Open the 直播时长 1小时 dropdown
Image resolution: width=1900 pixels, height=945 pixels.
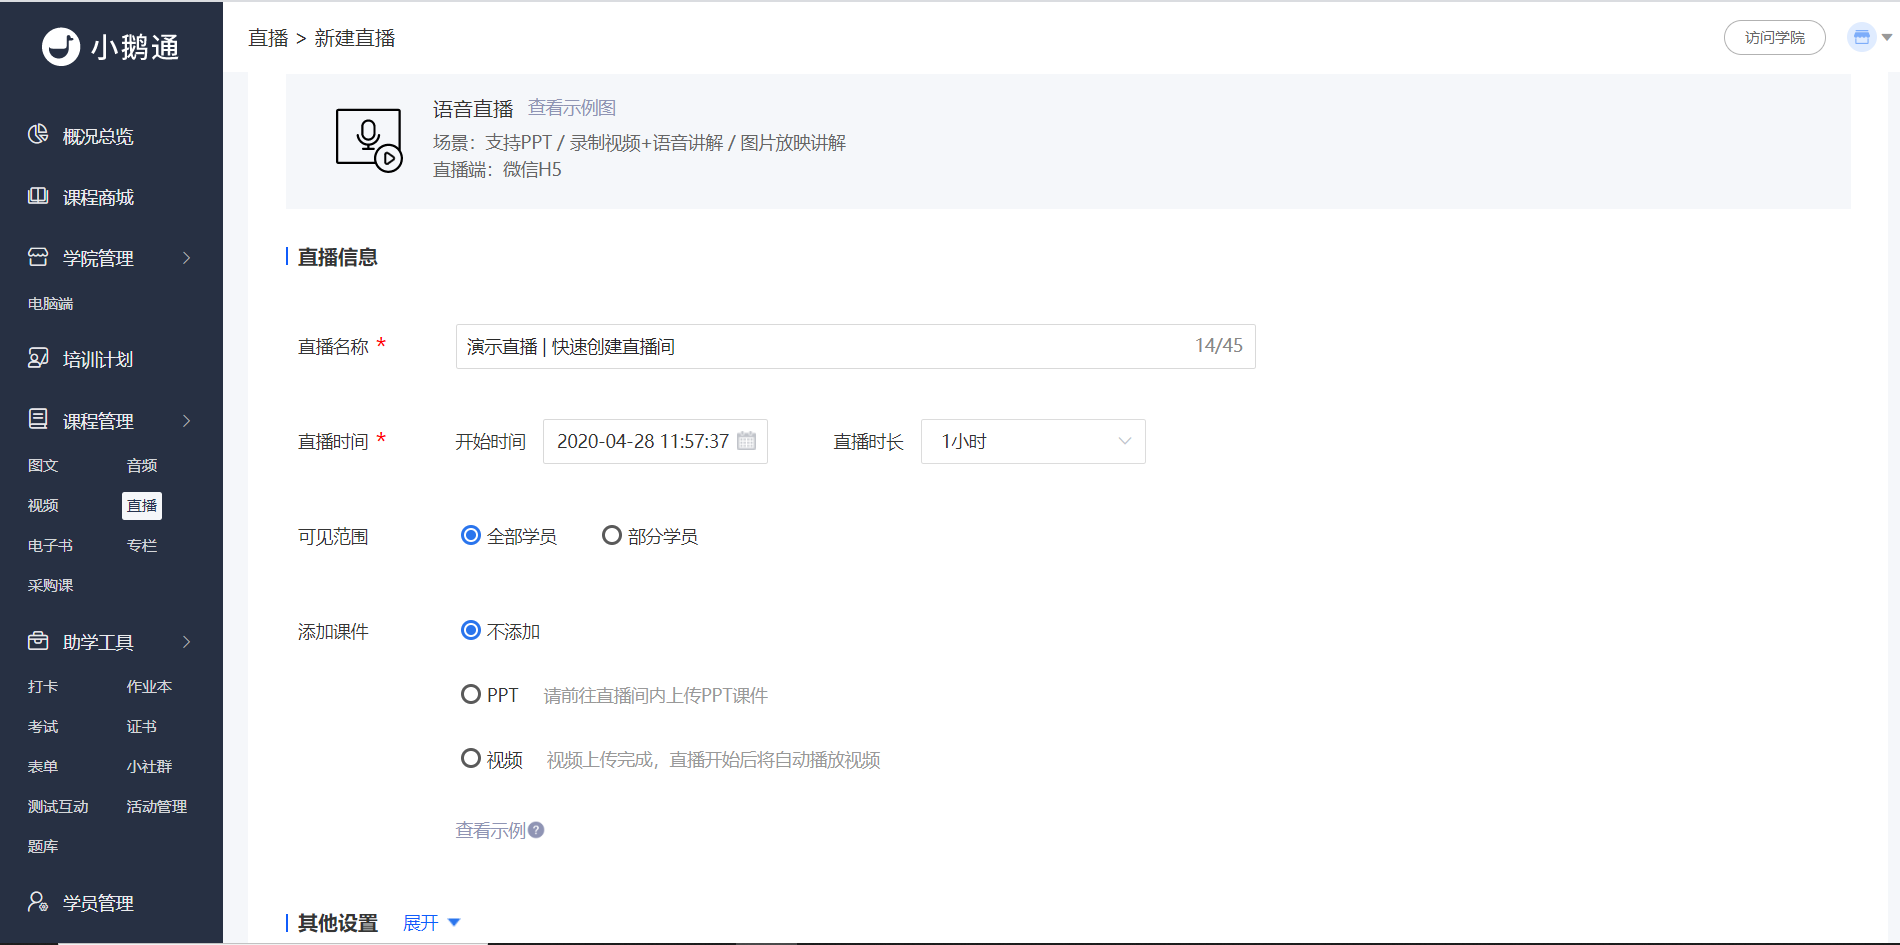(1033, 442)
